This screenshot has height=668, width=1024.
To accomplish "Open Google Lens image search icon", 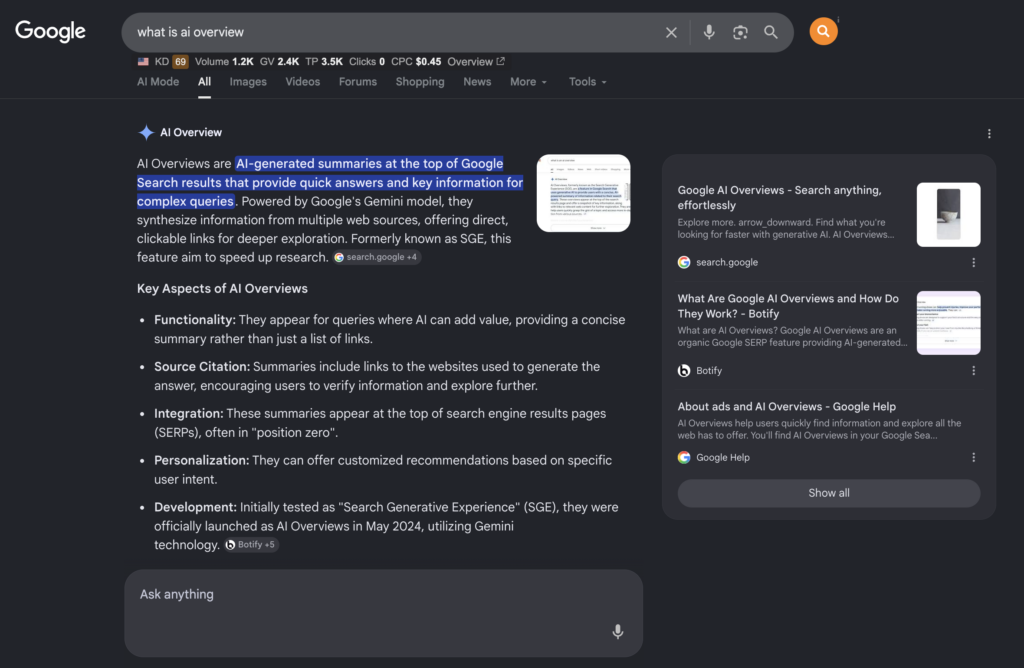I will [x=740, y=32].
